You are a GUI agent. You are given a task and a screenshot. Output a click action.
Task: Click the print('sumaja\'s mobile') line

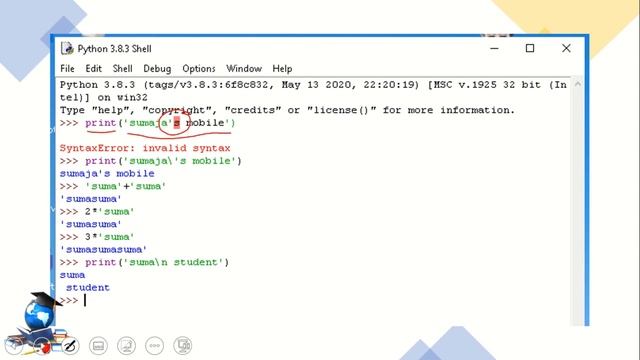(x=151, y=161)
